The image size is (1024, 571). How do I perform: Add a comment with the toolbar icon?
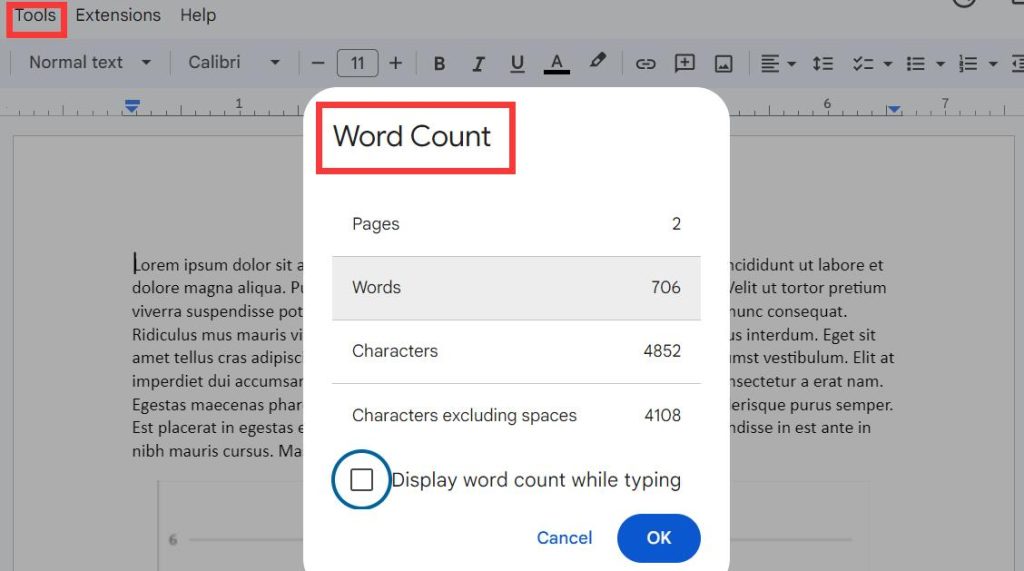[685, 63]
